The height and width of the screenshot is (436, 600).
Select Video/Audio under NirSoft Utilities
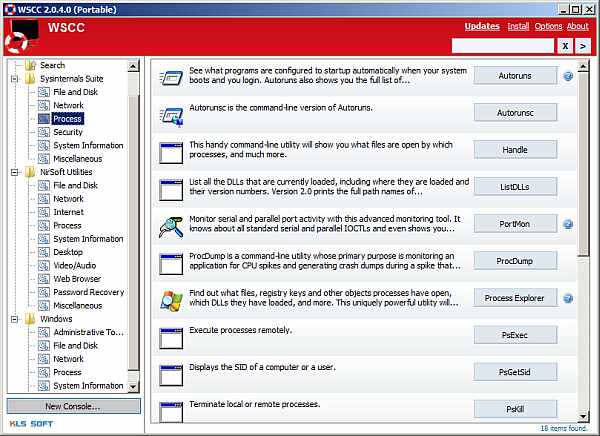click(x=75, y=266)
